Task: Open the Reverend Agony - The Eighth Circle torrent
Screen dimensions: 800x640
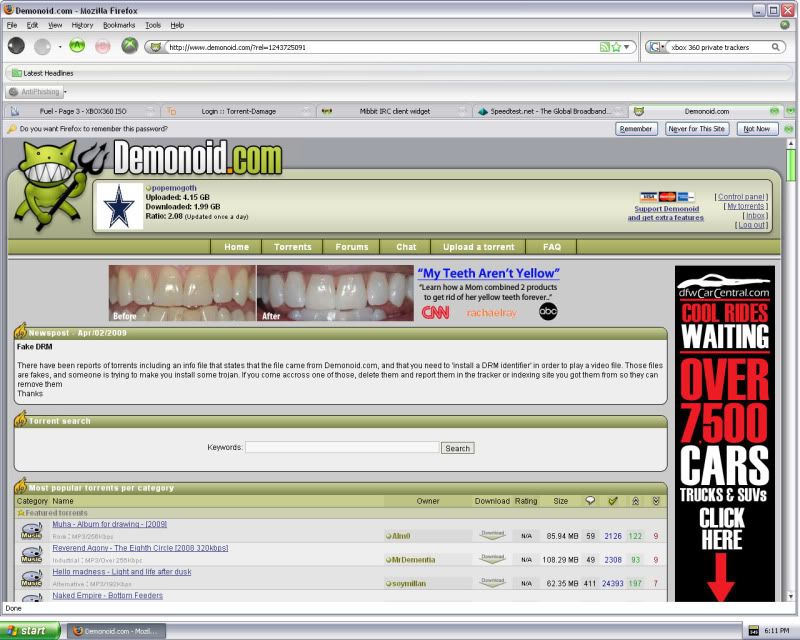Action: click(x=140, y=548)
